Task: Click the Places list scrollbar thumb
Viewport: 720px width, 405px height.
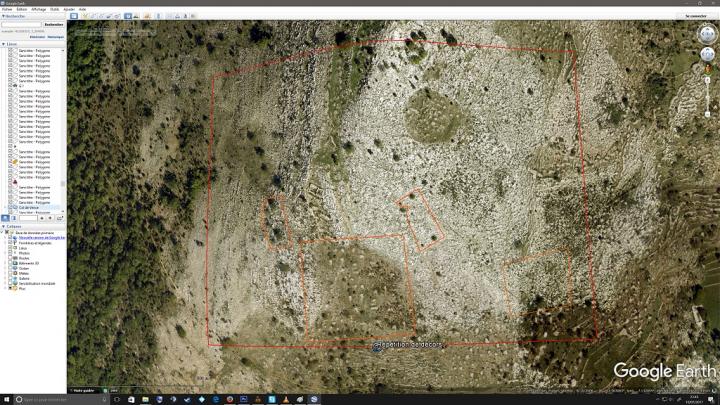Action: coord(63,184)
